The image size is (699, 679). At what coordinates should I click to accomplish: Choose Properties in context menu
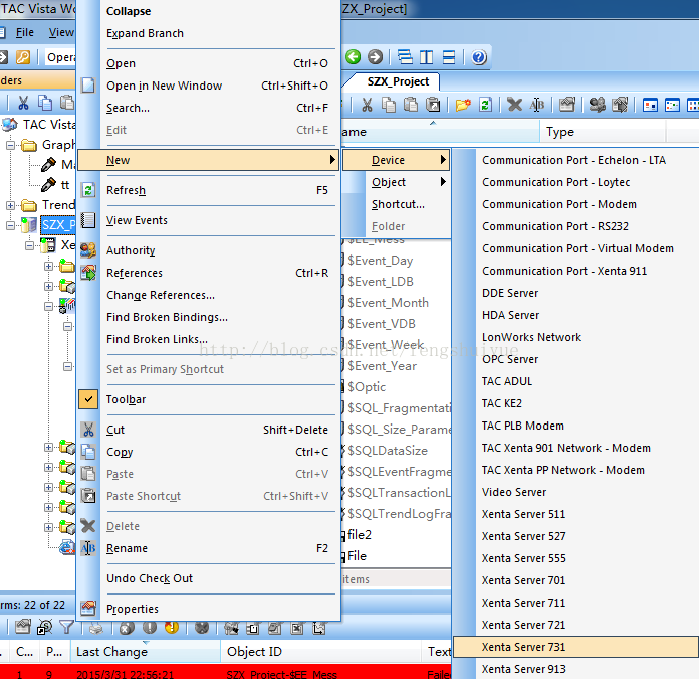[x=208, y=609]
